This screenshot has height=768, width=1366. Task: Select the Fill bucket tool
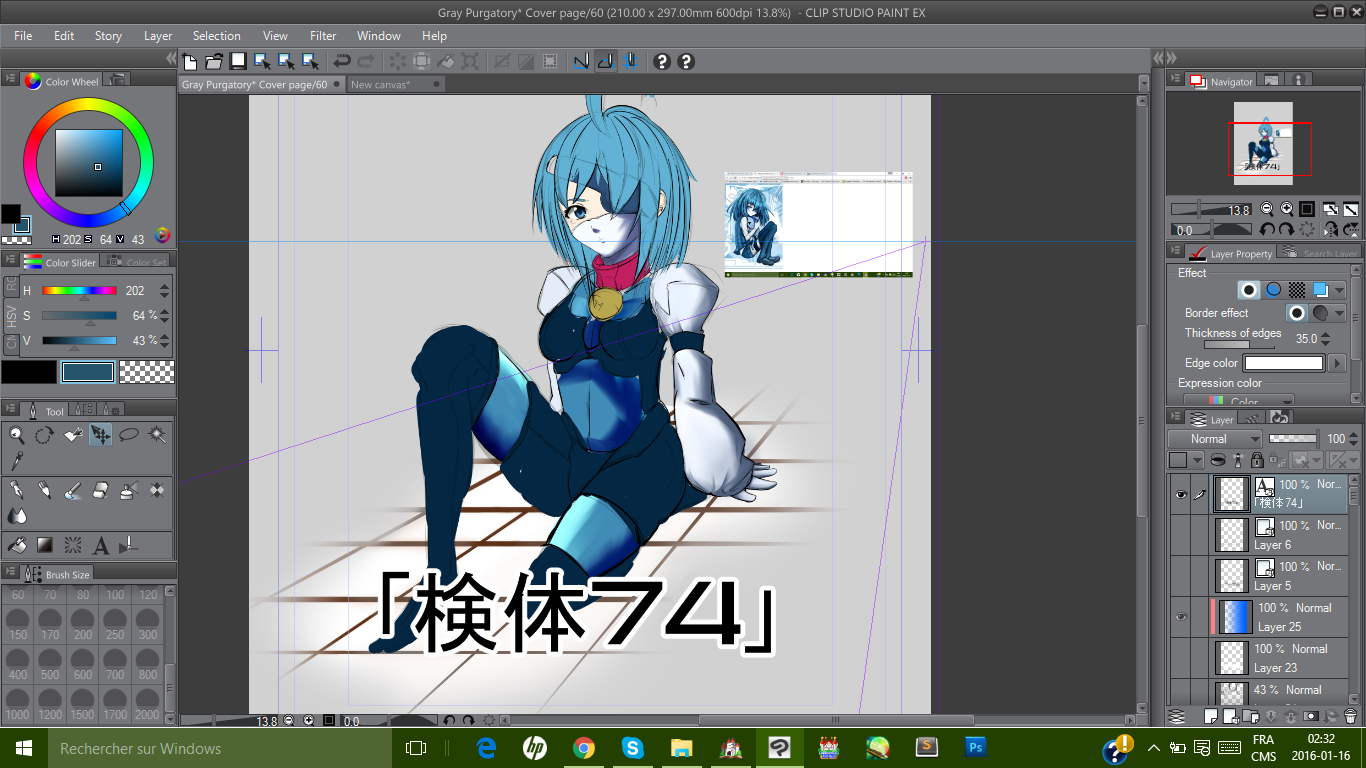pyautogui.click(x=17, y=545)
